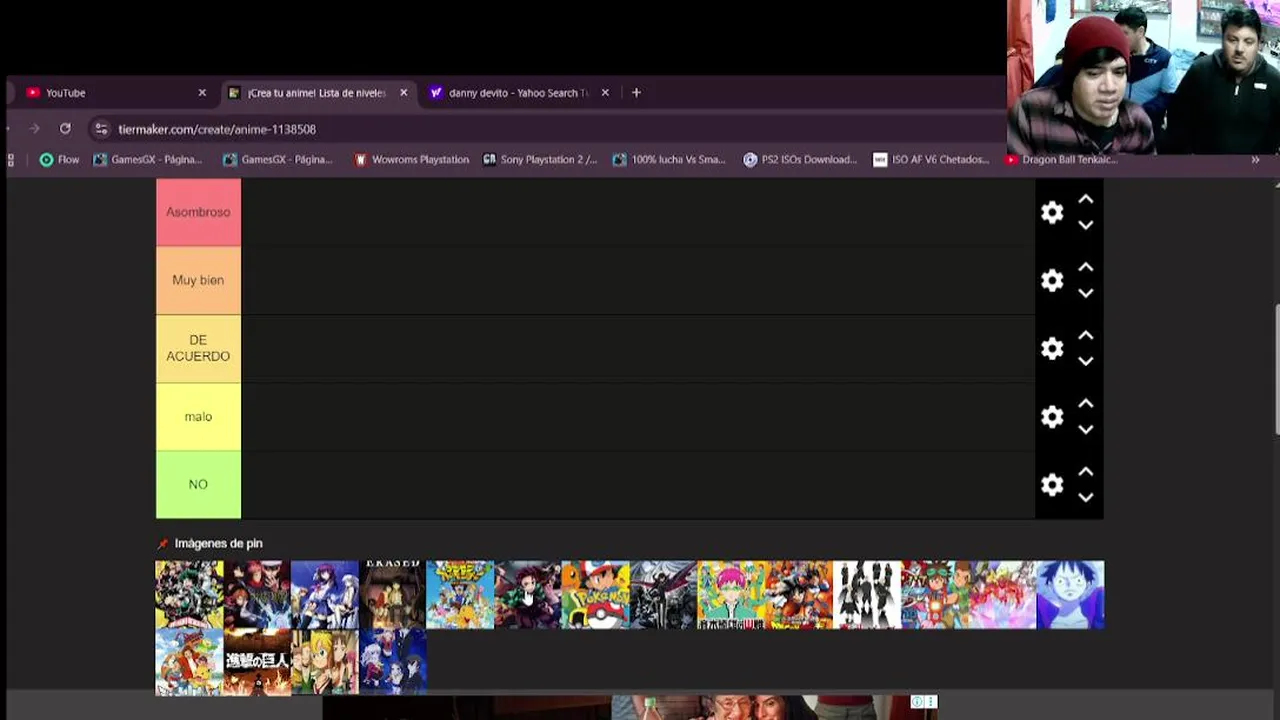Open the Dragon Ball Tenkaichi bookmark
Image resolution: width=1280 pixels, height=720 pixels.
click(1059, 159)
